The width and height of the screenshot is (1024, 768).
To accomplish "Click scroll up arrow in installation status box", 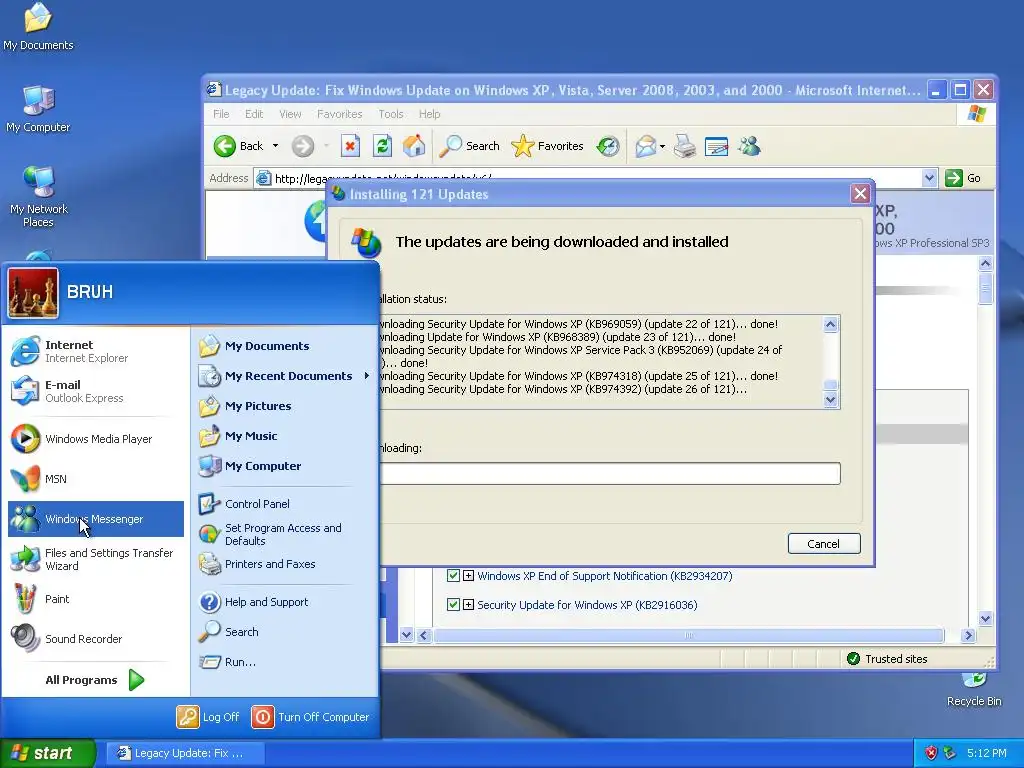I will tap(830, 325).
